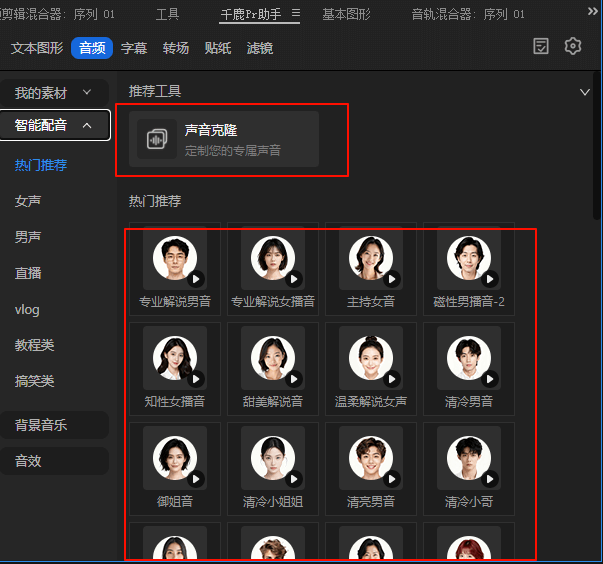Switch to the 音频 tab

[92, 48]
